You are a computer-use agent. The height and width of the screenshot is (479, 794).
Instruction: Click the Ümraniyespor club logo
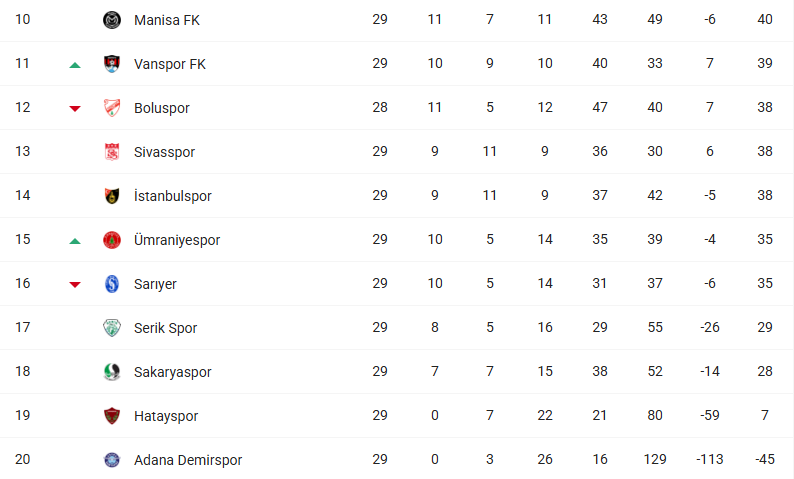(111, 240)
